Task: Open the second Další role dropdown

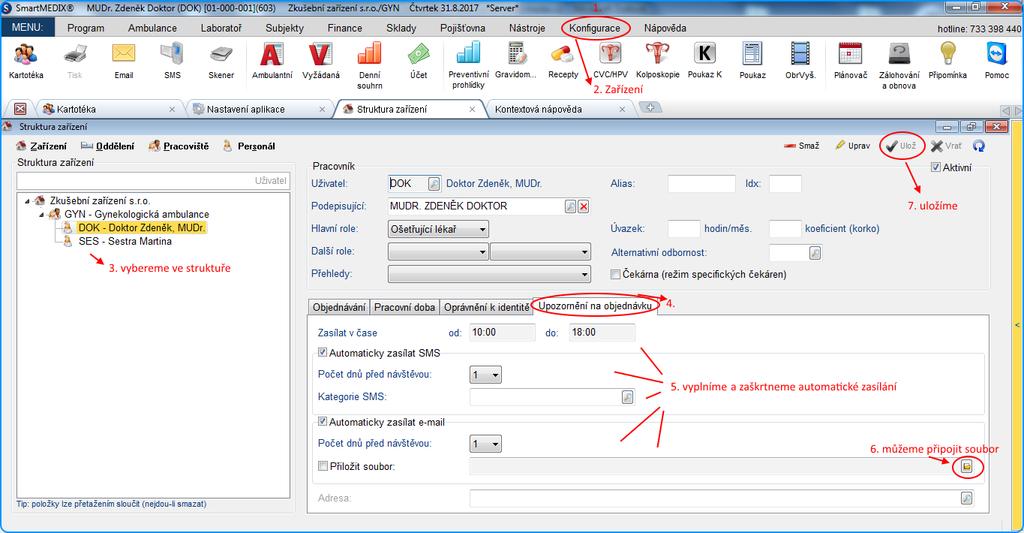Action: pyautogui.click(x=540, y=251)
